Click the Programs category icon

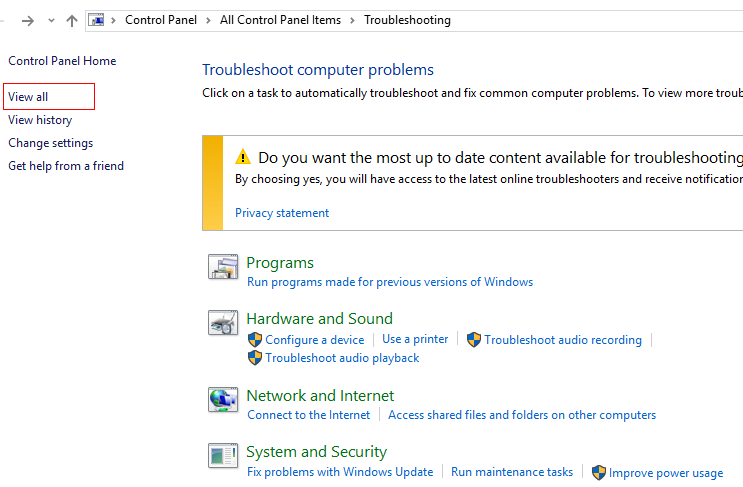coord(223,267)
